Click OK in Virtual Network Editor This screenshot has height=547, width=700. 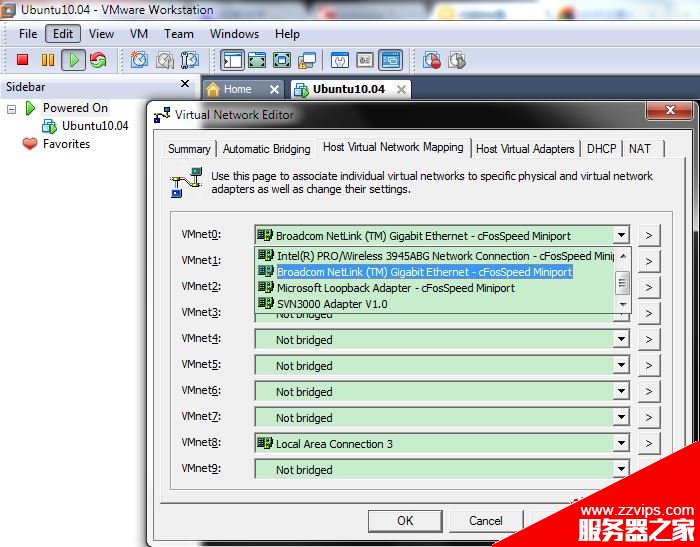coord(405,521)
